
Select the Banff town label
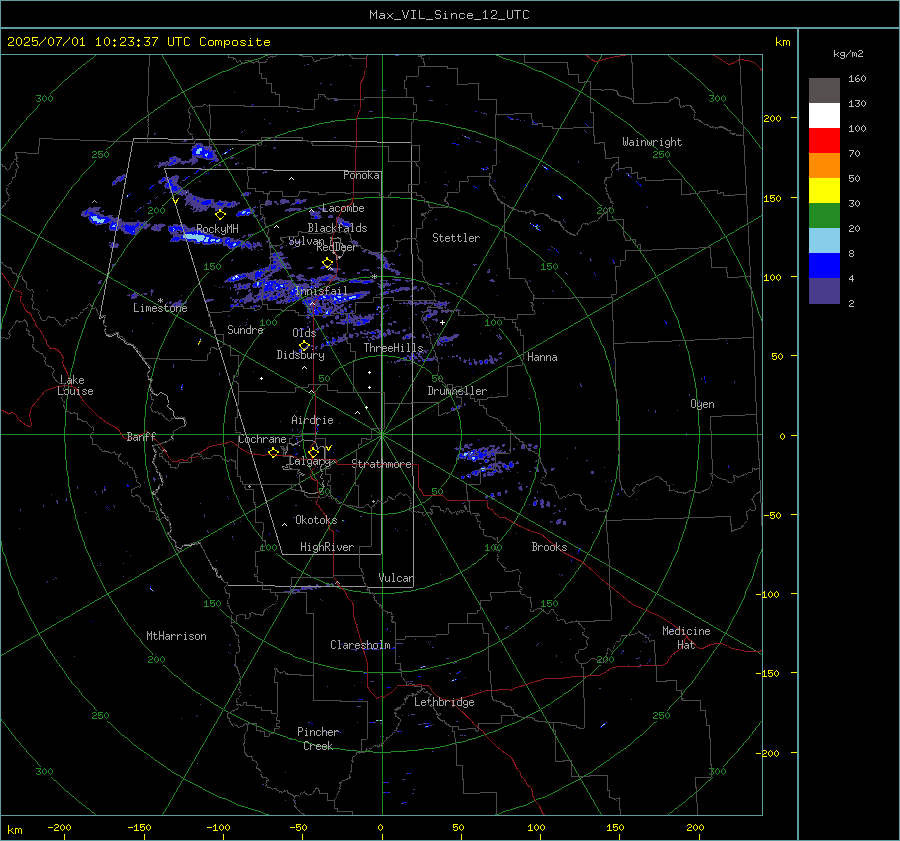(x=141, y=437)
